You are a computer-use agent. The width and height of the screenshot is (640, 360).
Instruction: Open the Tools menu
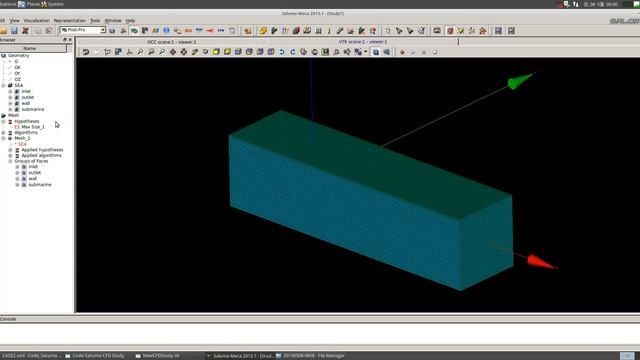tap(95, 20)
